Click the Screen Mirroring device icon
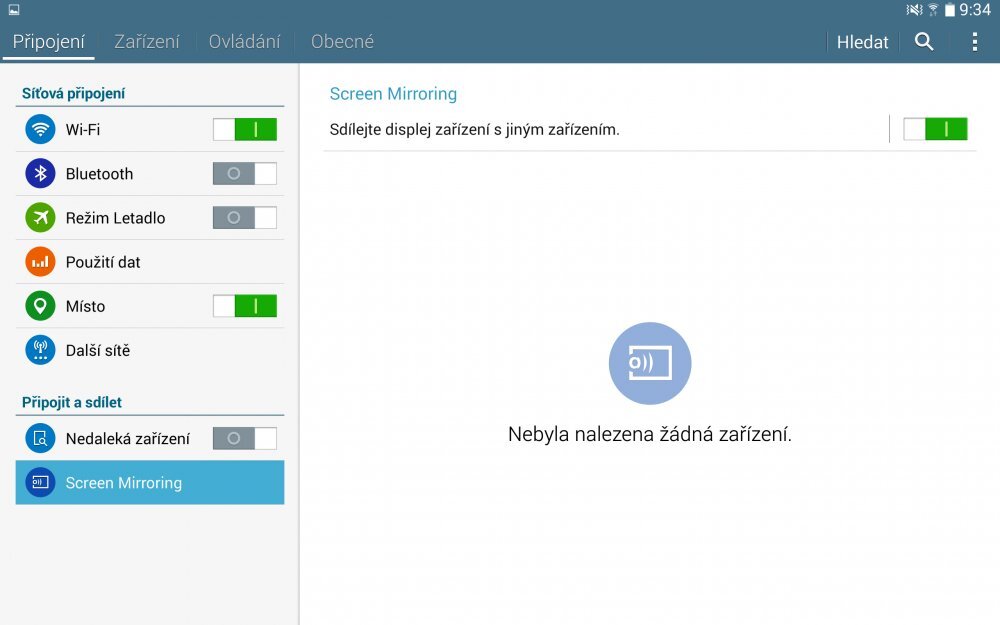 coord(39,482)
